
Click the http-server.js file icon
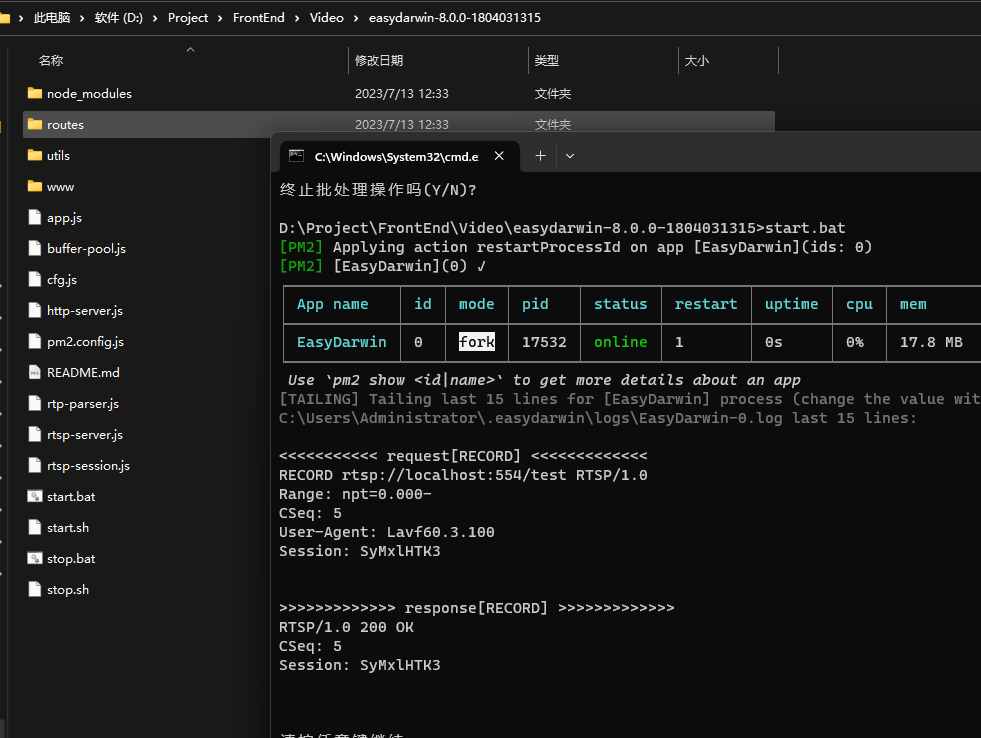[35, 310]
